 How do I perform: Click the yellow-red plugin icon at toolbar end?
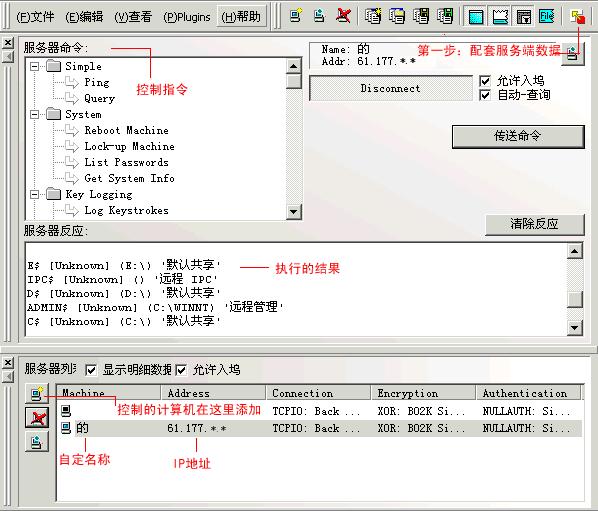577,17
